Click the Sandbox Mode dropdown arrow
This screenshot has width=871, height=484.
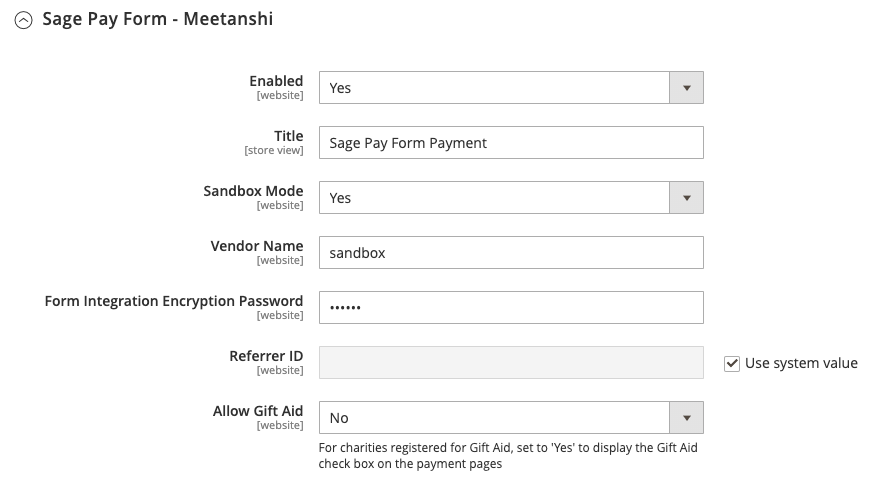[687, 198]
